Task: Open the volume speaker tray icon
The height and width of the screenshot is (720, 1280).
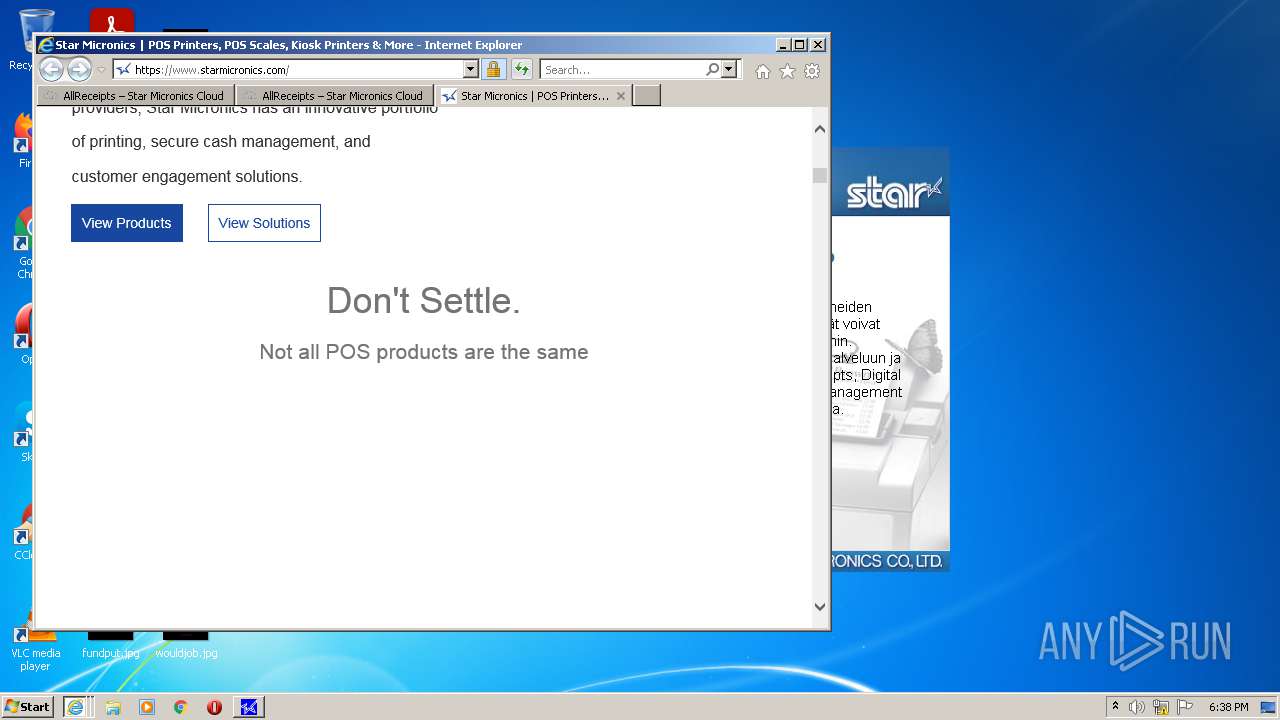Action: [x=1137, y=707]
